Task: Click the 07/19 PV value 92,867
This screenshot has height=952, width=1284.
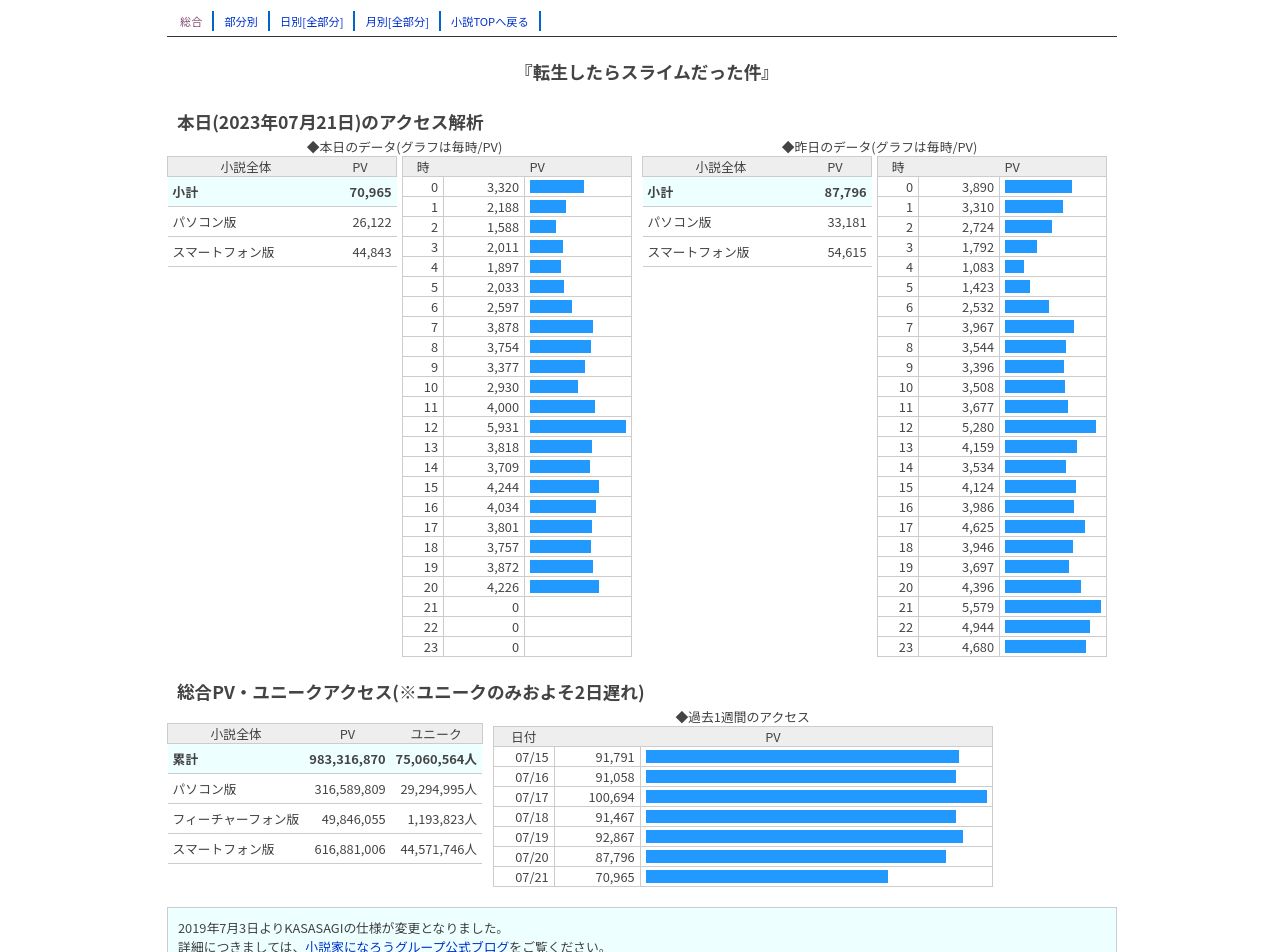Action: (615, 837)
